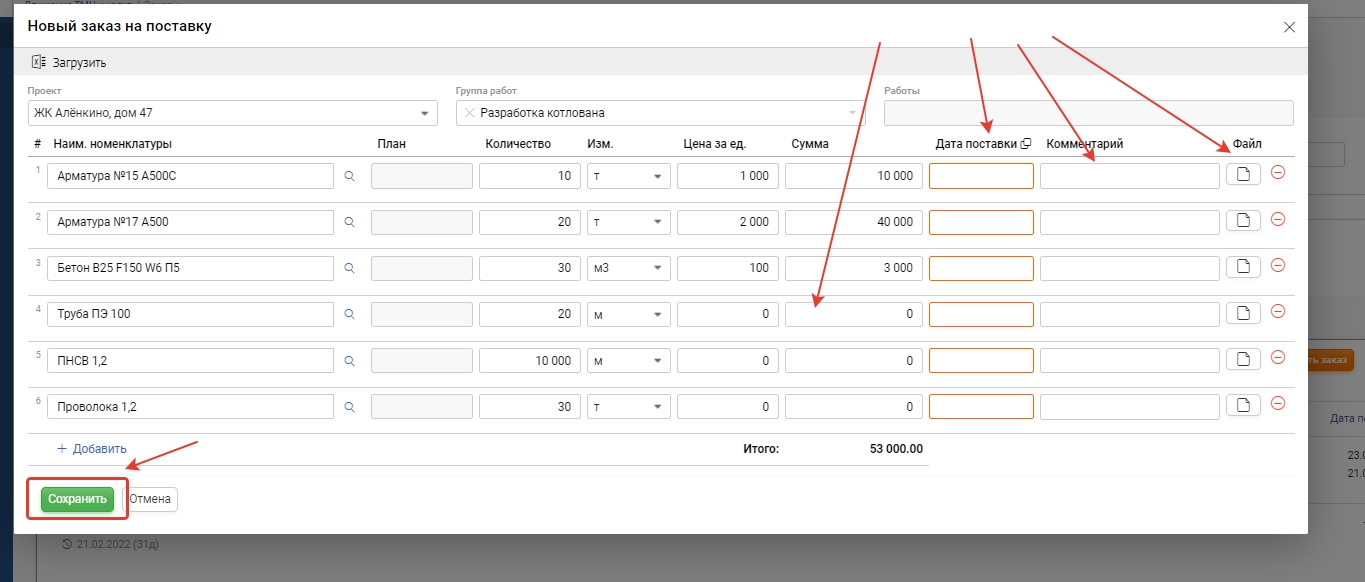1365x582 pixels.
Task: Copy delivery date icon next to Дата поставки
Action: (1025, 144)
